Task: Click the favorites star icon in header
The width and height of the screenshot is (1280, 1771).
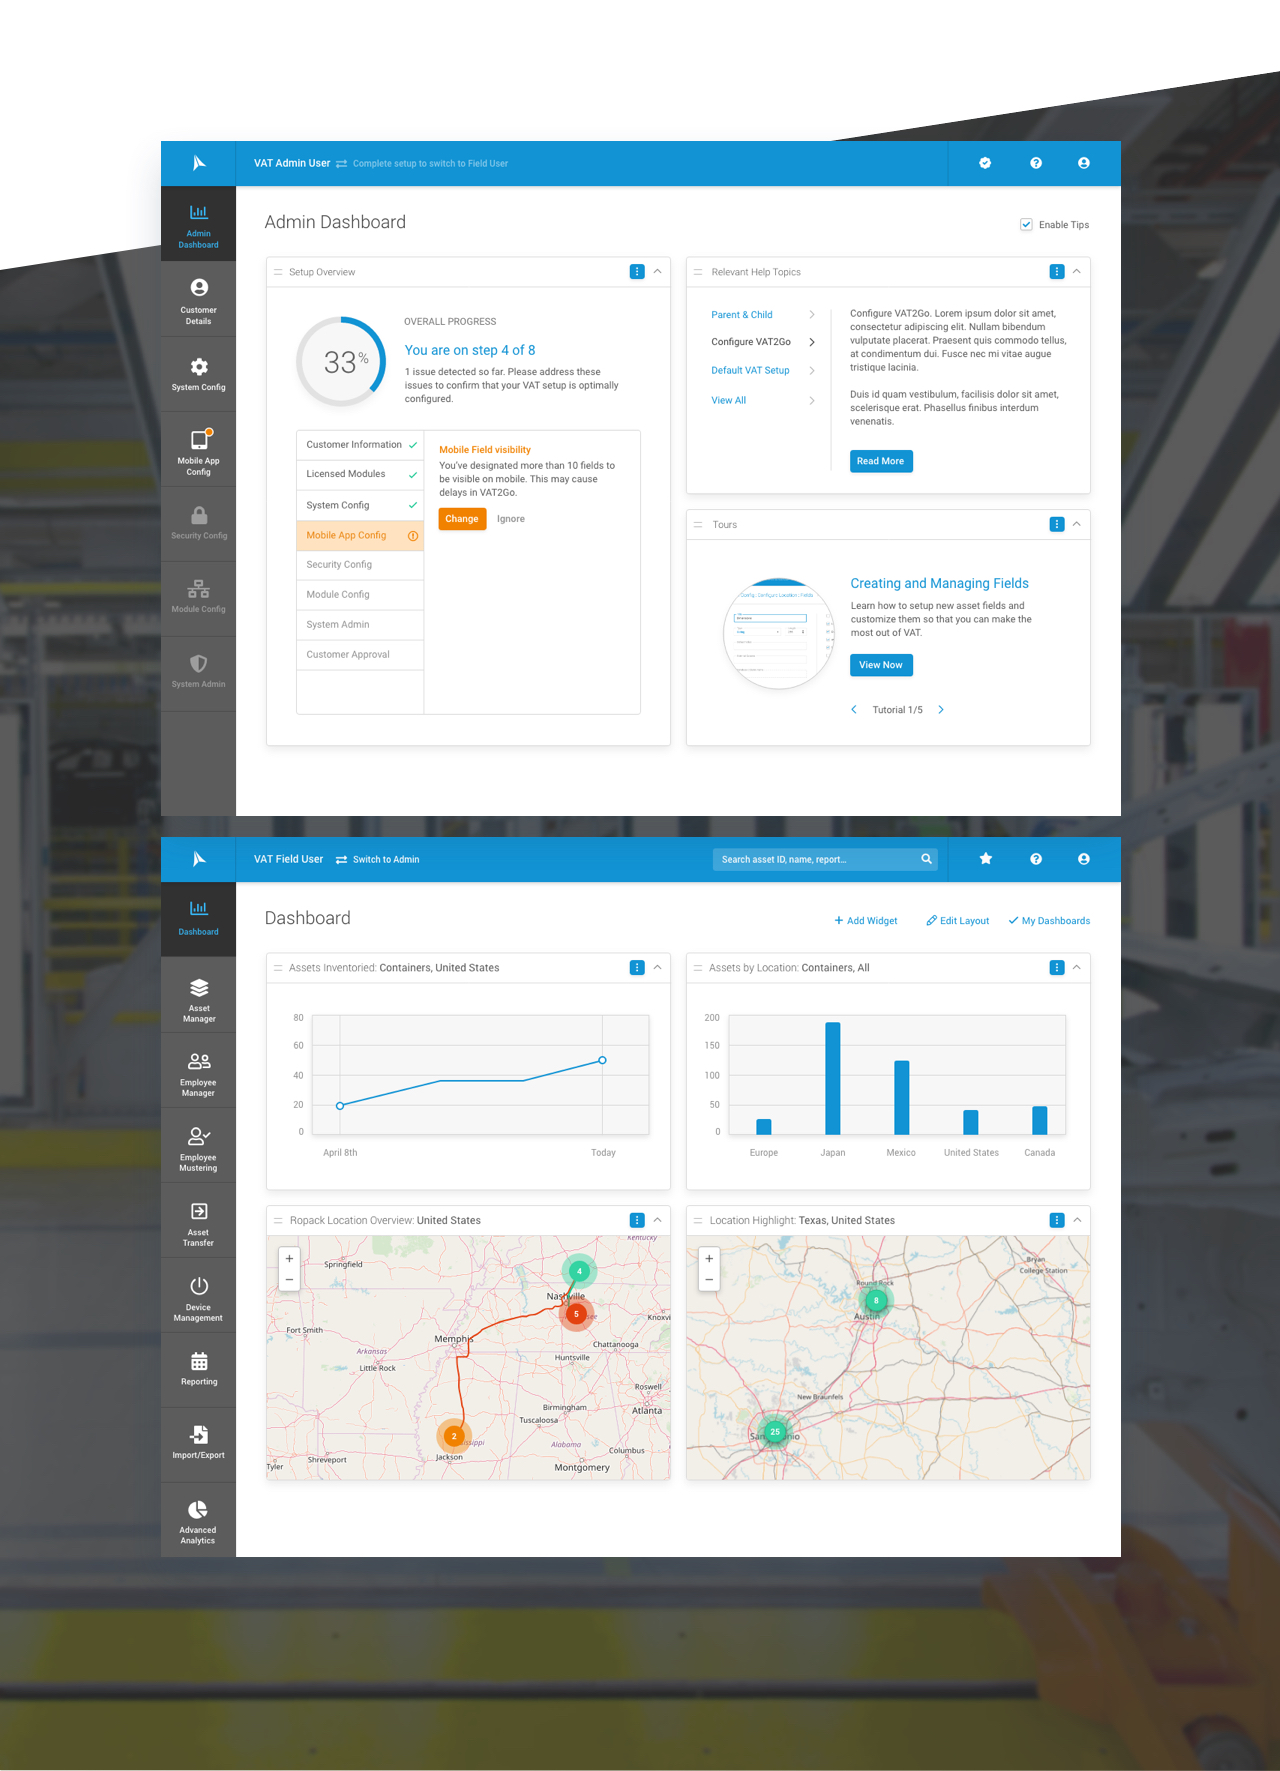Action: [985, 859]
